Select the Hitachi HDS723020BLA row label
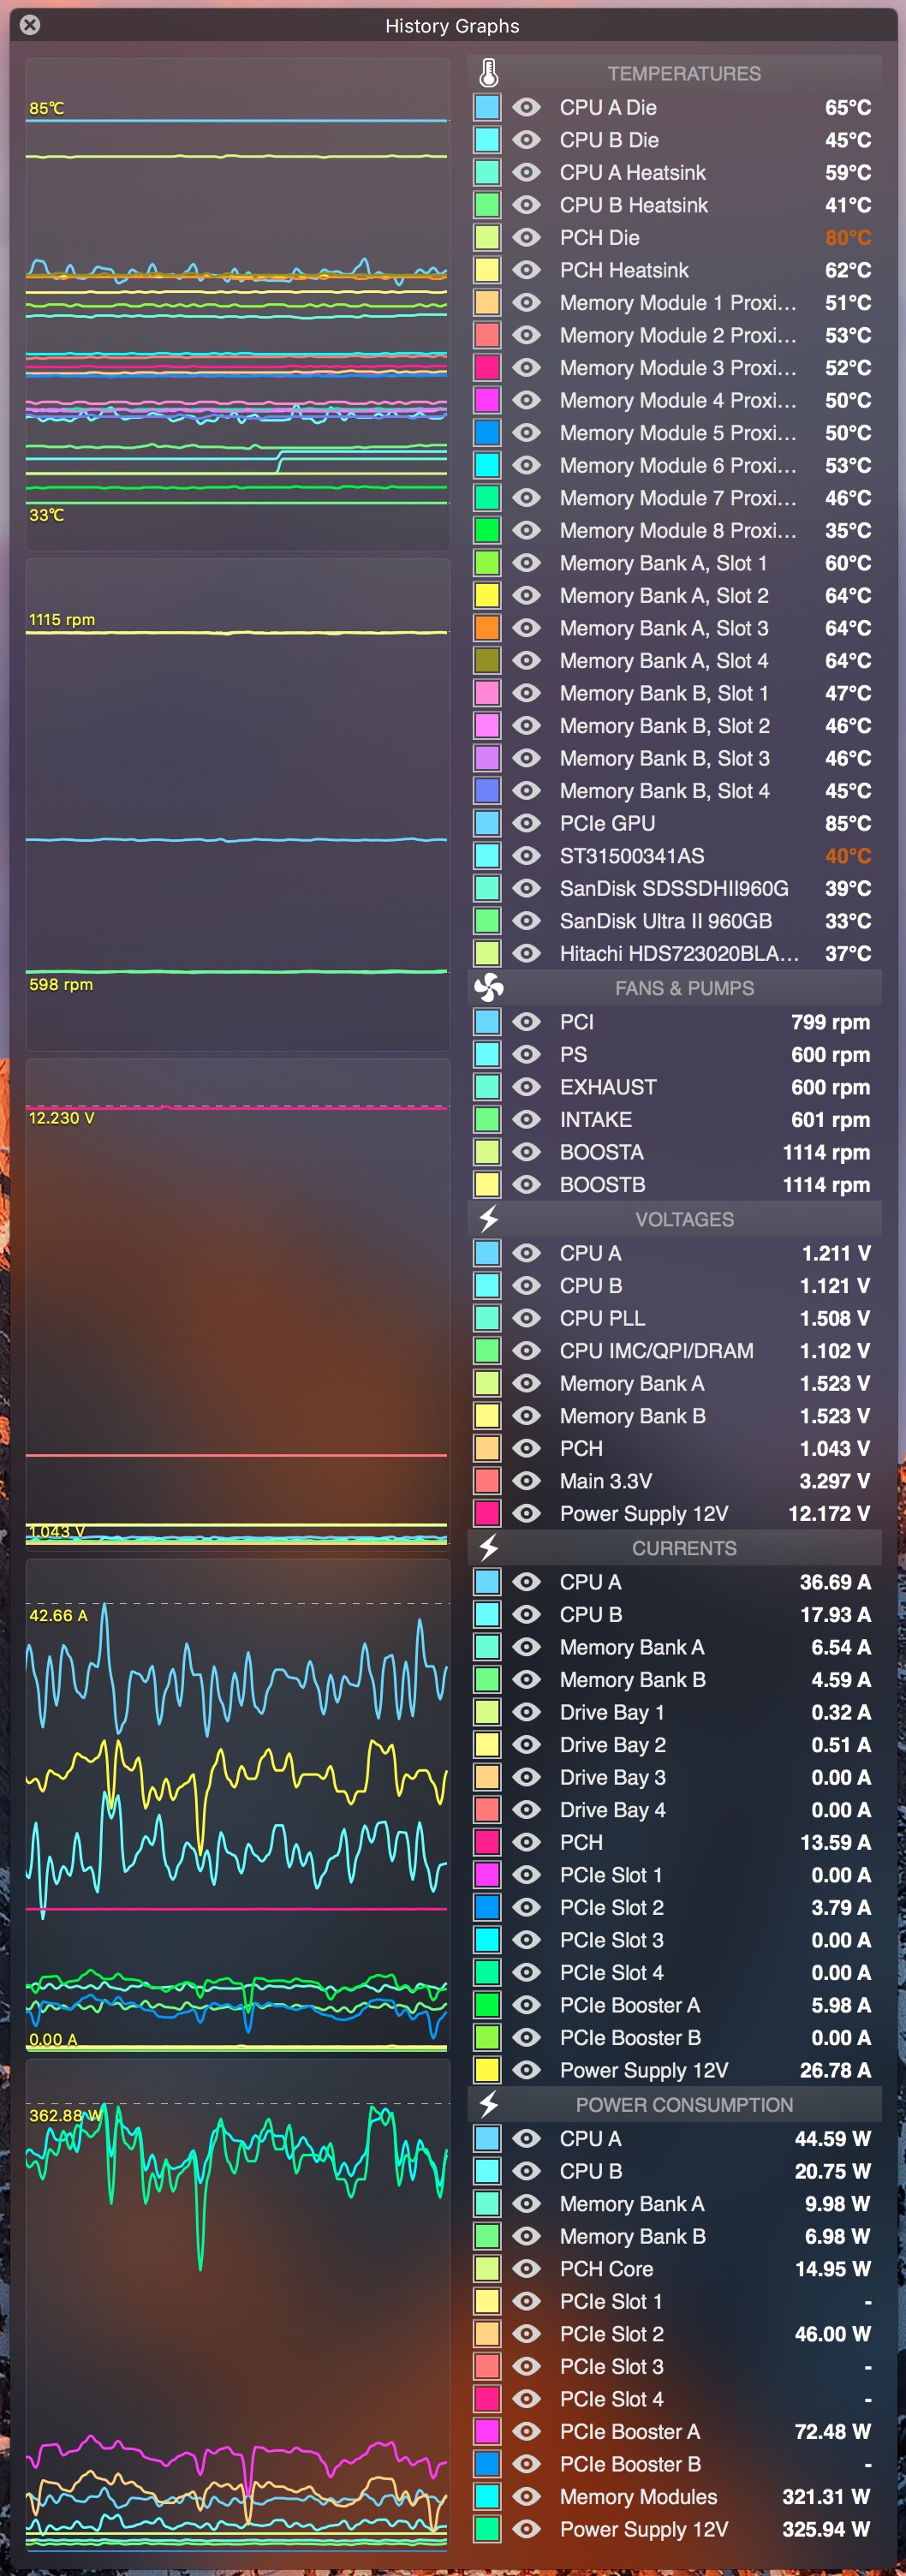 [x=679, y=953]
